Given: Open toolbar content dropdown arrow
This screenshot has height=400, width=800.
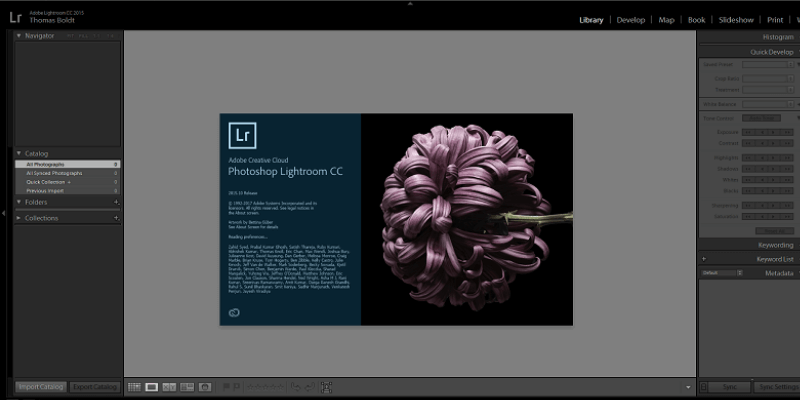Looking at the screenshot, I should tap(688, 387).
